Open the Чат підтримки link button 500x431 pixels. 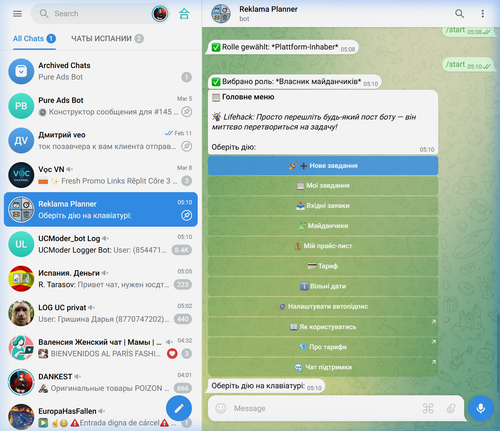[323, 367]
